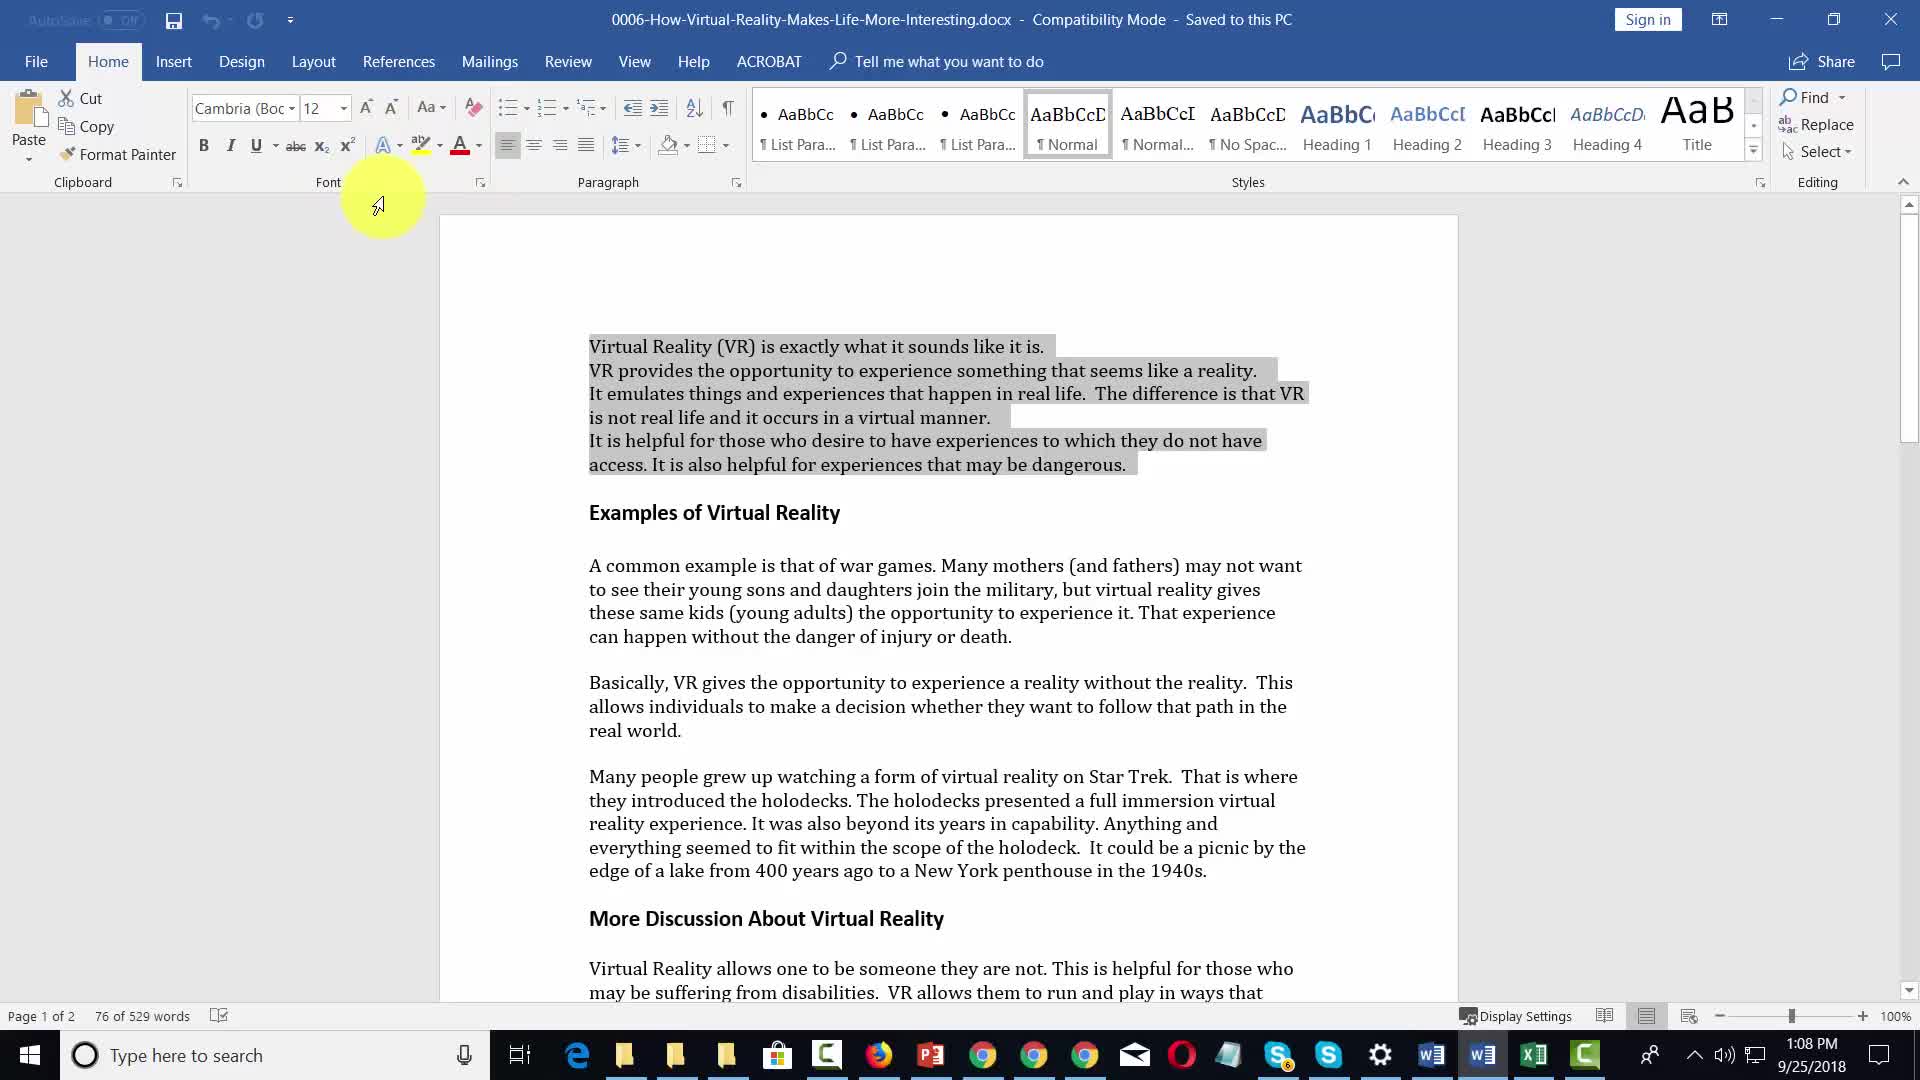
Task: Open the File tab
Action: tap(36, 62)
